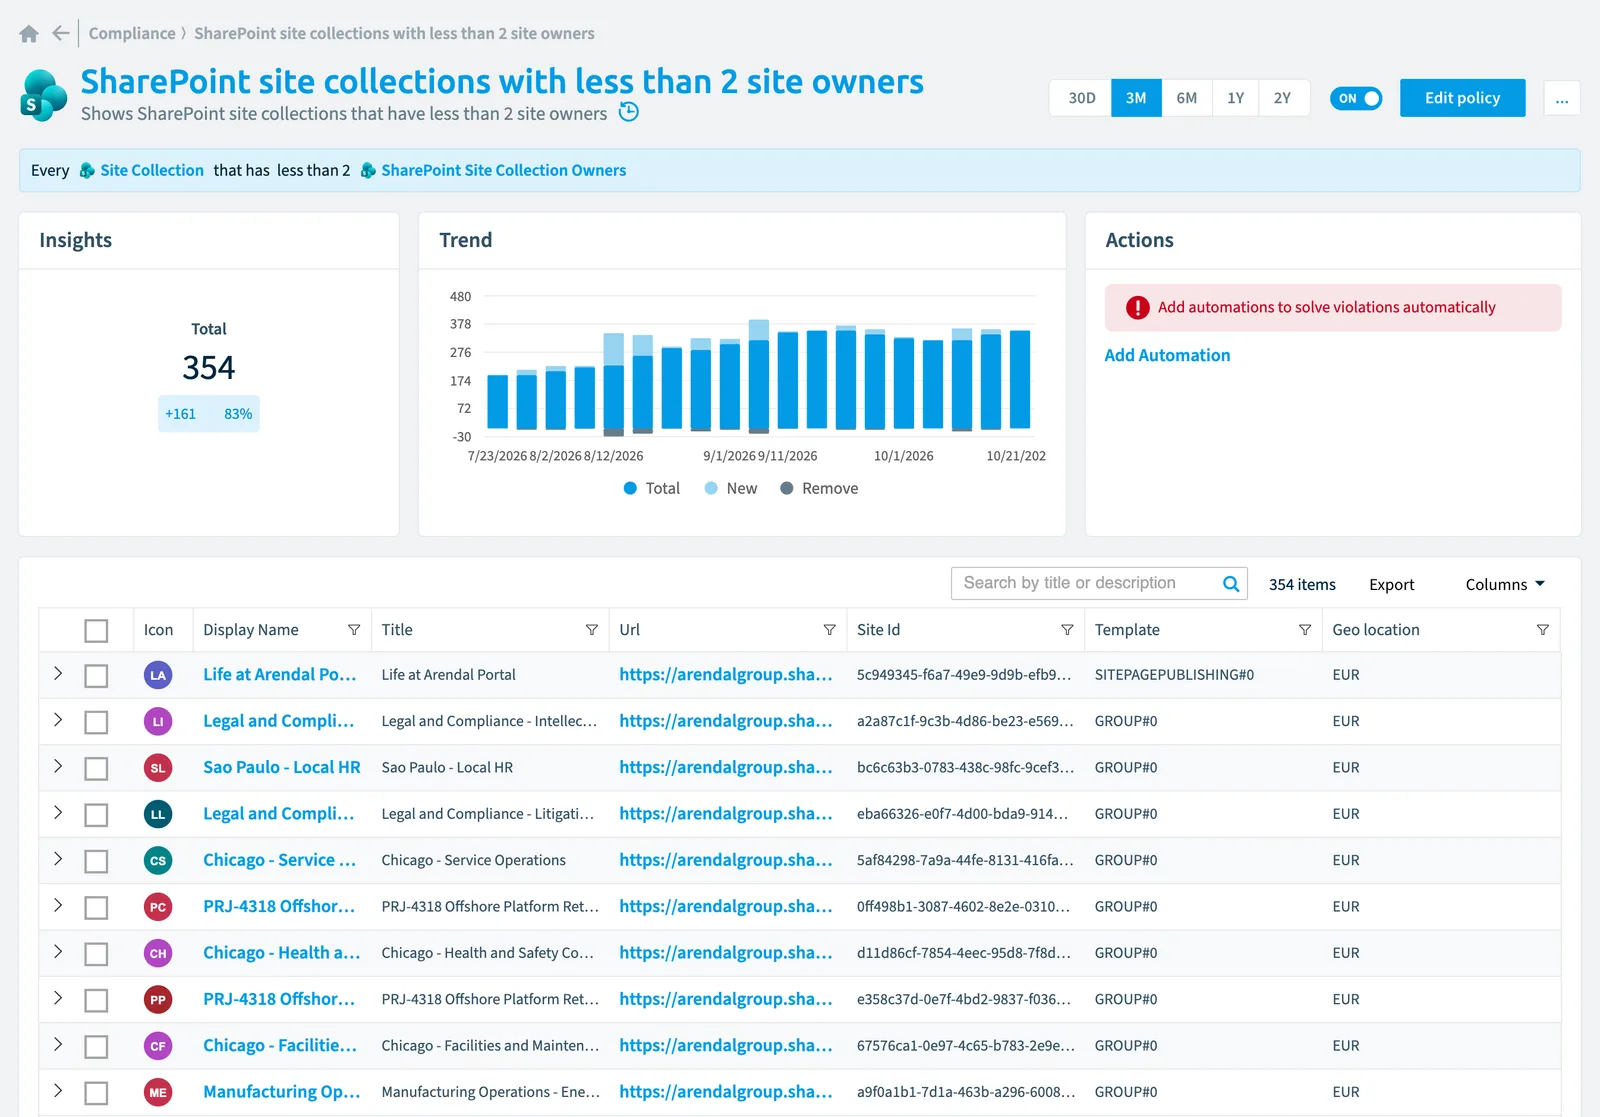Click the ME avatar for Manufacturing Operations row
The image size is (1600, 1117).
tap(158, 1092)
